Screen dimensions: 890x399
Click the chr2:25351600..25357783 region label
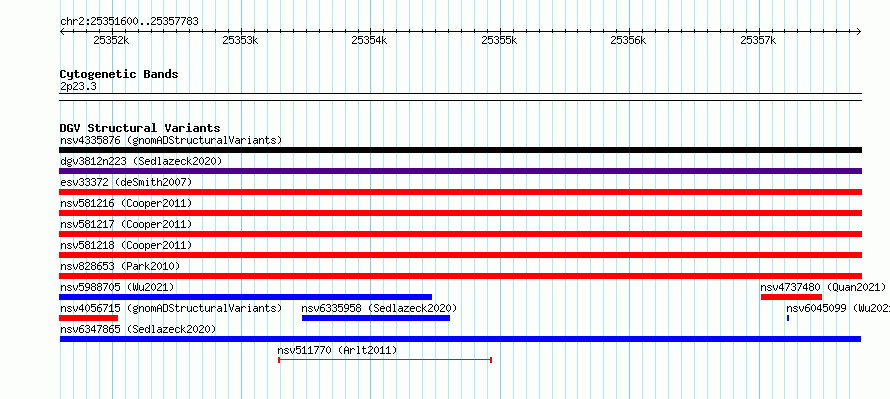click(129, 22)
